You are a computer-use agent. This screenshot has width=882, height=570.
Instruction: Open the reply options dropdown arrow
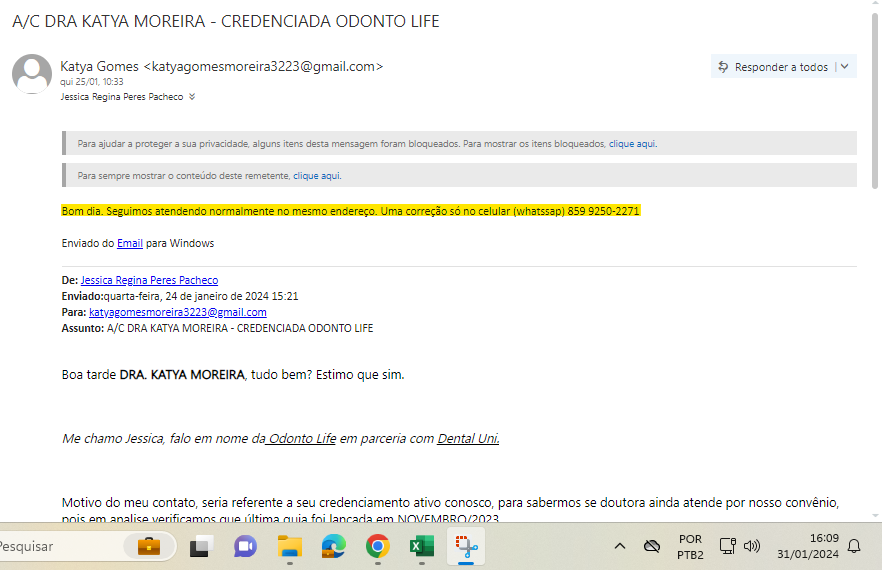845,67
